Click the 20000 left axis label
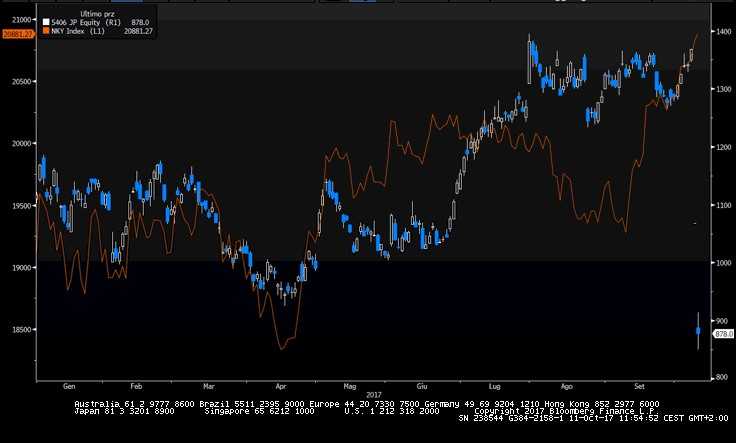Image resolution: width=736 pixels, height=443 pixels. coord(22,144)
